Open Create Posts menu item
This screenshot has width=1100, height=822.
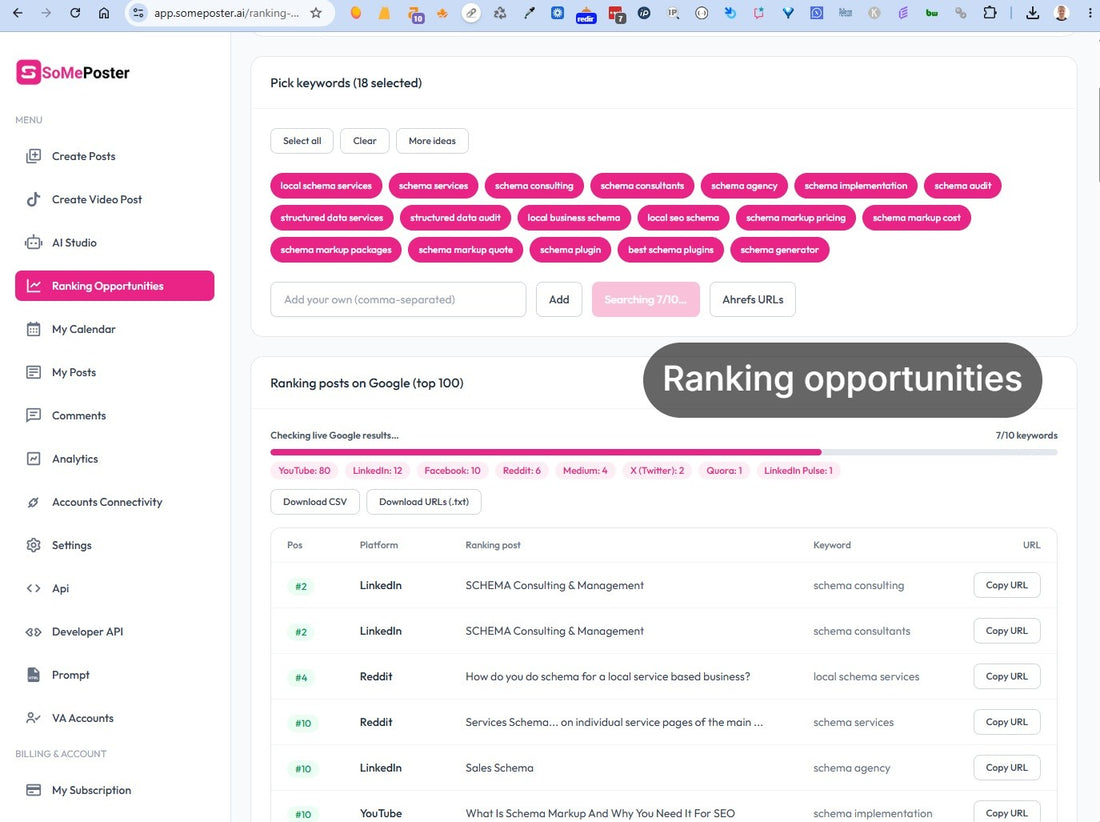coord(83,156)
